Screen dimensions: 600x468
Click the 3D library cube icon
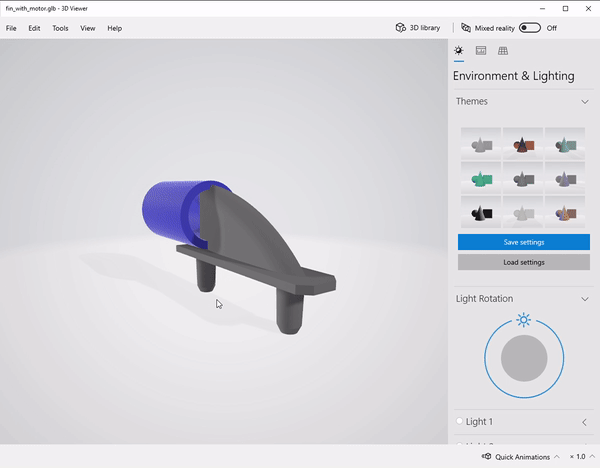click(400, 28)
